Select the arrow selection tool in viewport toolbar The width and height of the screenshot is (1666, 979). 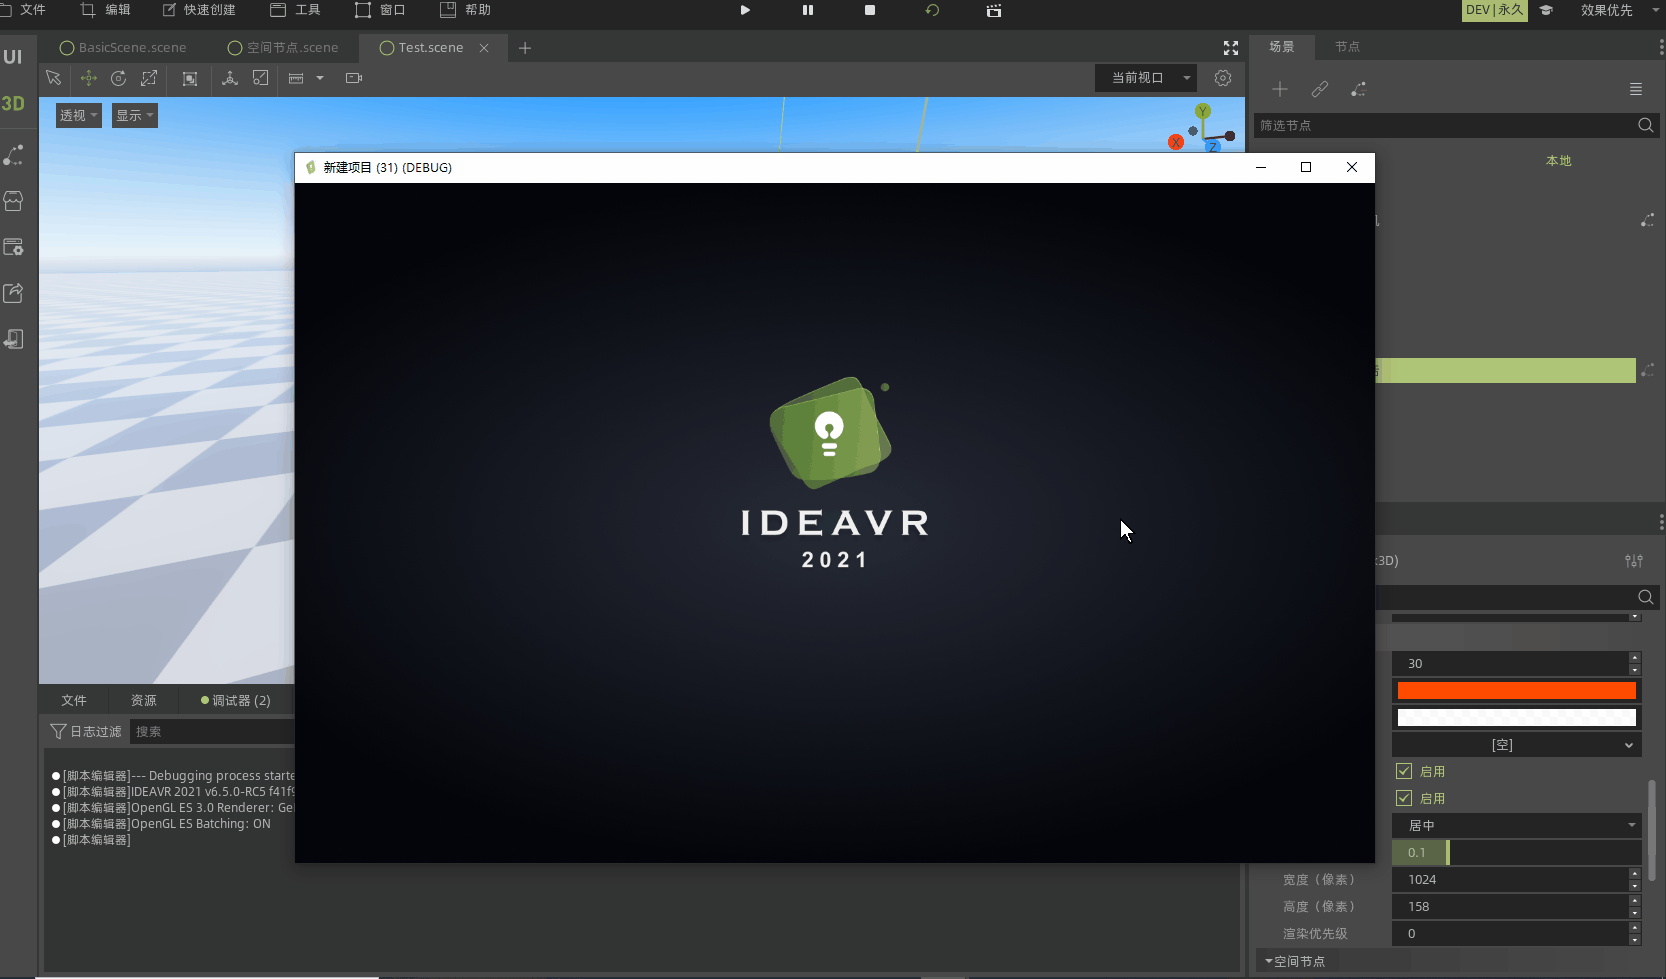54,78
